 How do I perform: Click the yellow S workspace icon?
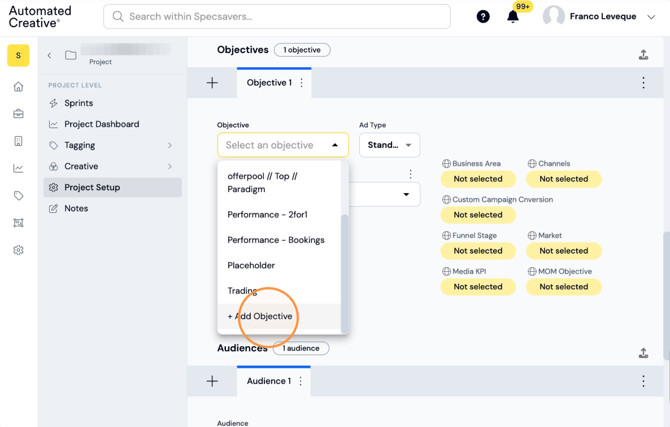(18, 56)
